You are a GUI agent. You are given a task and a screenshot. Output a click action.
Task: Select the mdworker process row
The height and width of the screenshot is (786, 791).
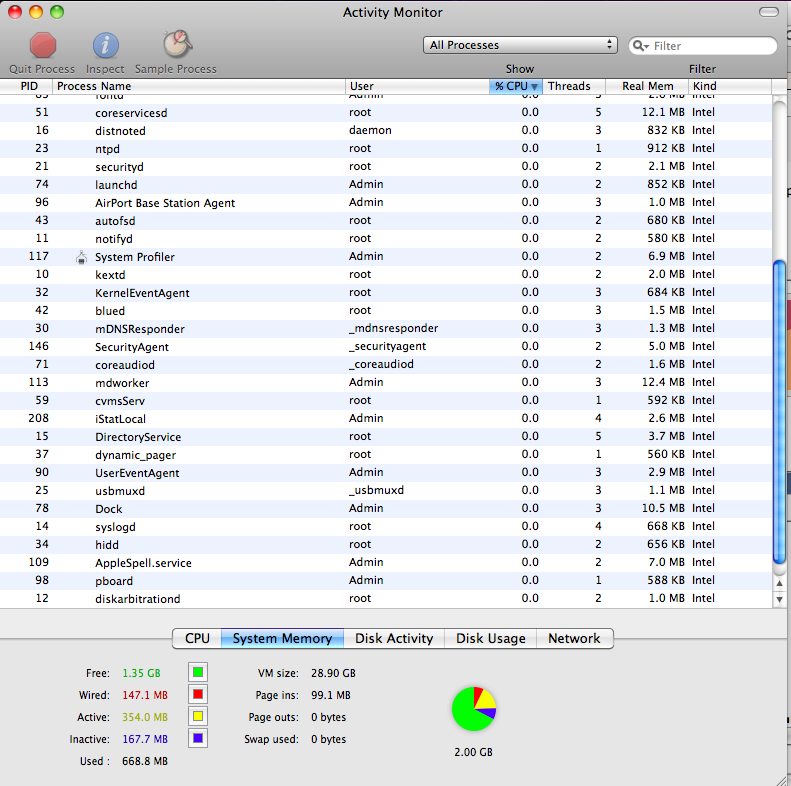click(x=386, y=382)
